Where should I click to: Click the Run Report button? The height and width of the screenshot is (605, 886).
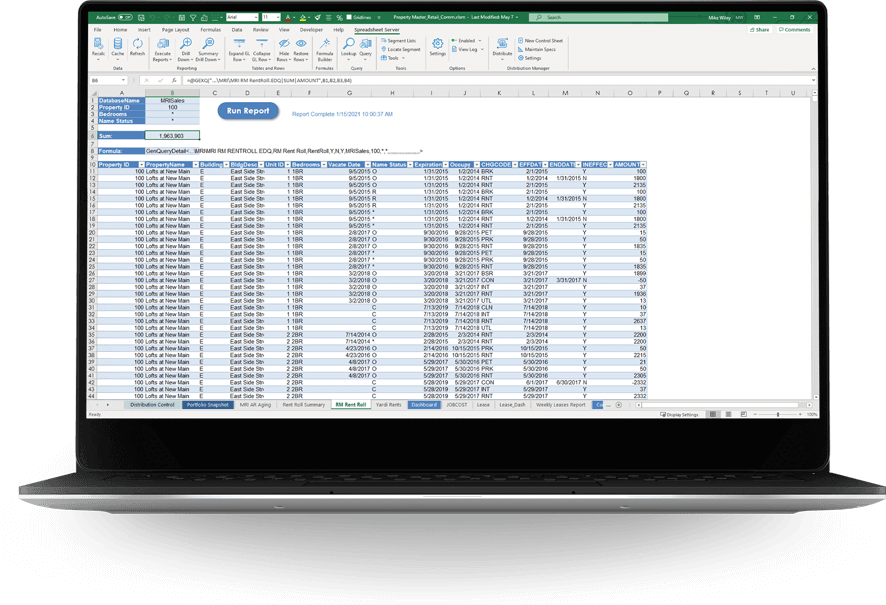[x=248, y=111]
